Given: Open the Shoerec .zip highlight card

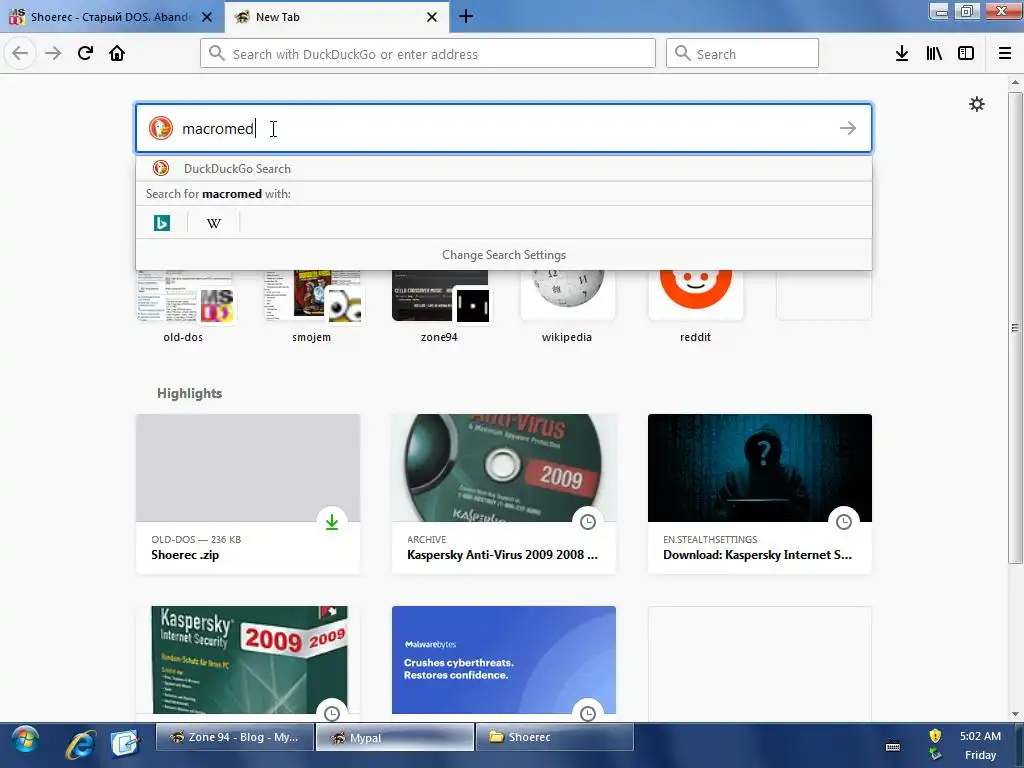Looking at the screenshot, I should tap(248, 494).
